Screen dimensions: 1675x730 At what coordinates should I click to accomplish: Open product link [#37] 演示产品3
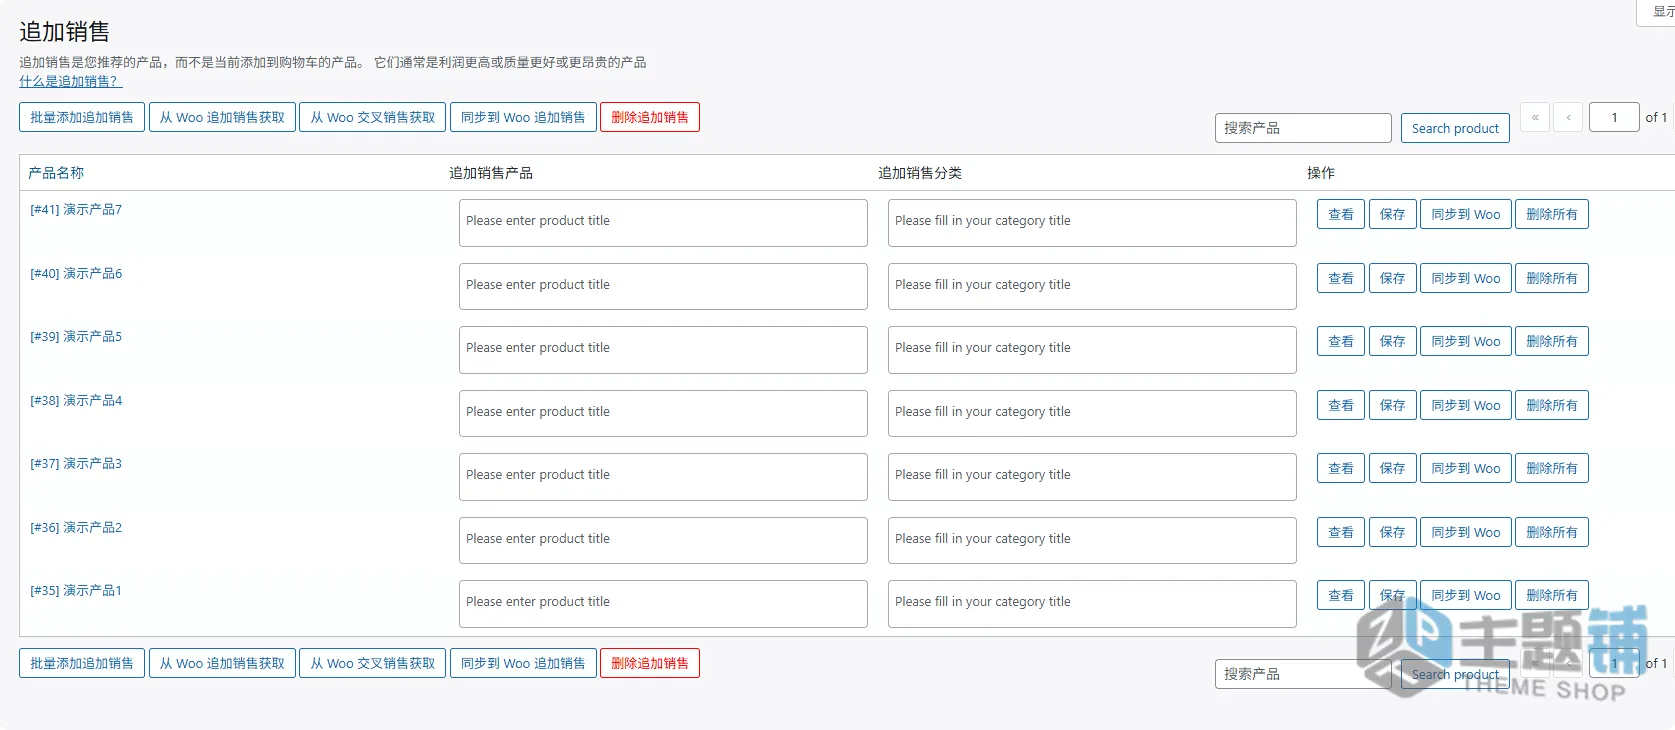coord(76,463)
